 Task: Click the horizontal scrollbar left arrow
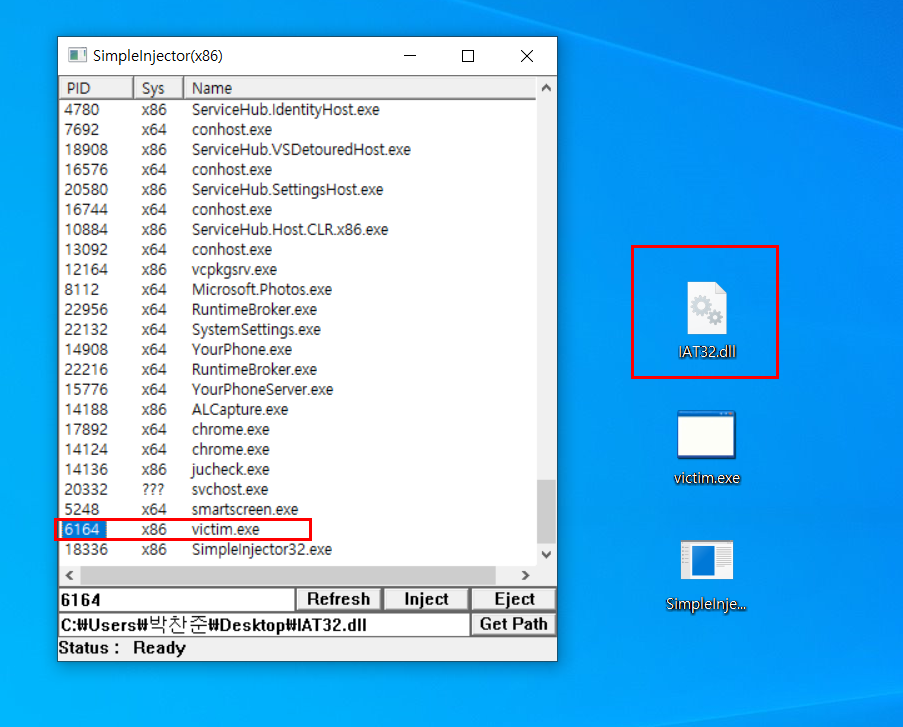point(70,575)
